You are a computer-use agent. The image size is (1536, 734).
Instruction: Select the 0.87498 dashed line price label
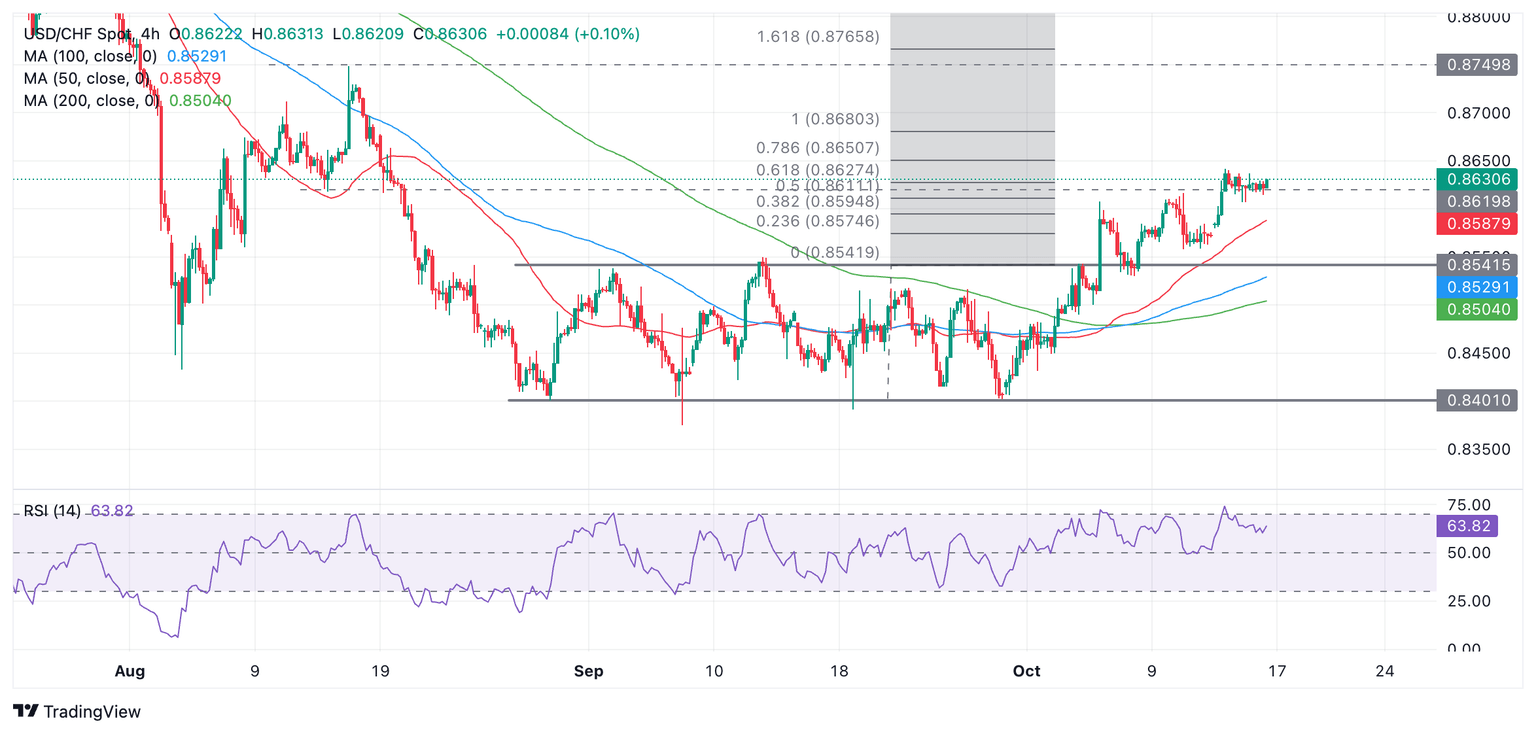click(x=1477, y=65)
